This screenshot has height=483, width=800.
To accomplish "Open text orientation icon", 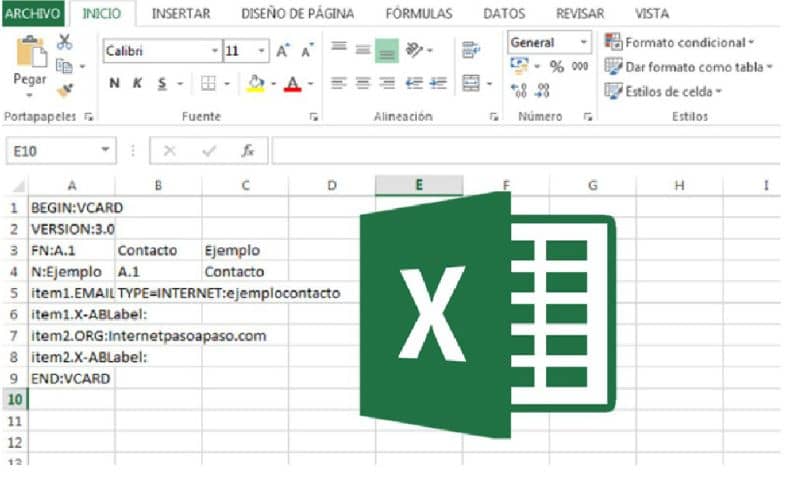I will tap(414, 49).
